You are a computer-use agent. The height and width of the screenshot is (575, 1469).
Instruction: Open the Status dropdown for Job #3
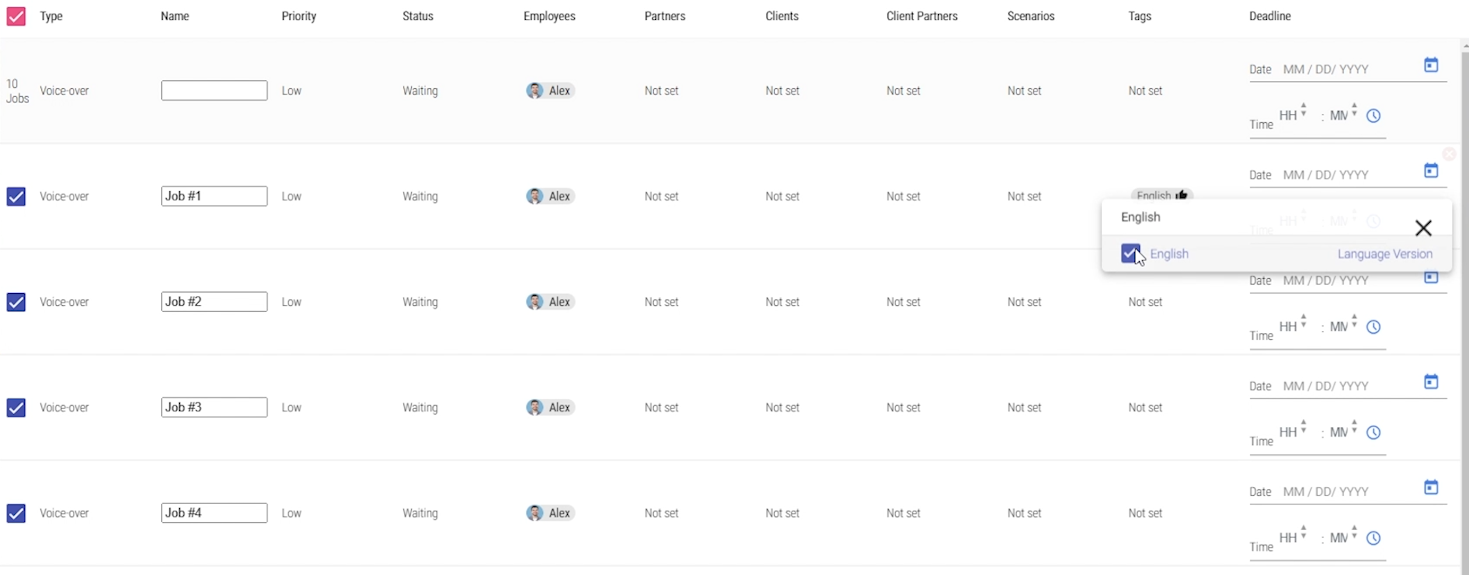(420, 408)
